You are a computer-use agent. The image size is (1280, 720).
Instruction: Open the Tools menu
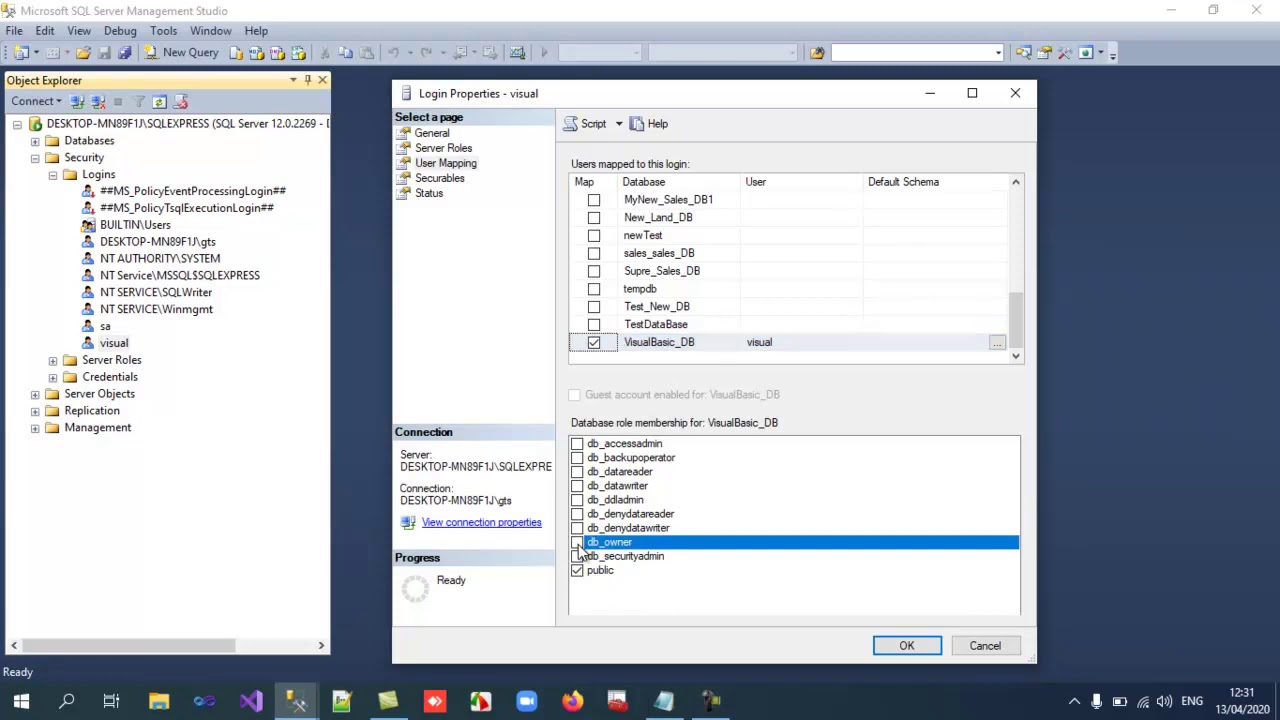point(163,31)
